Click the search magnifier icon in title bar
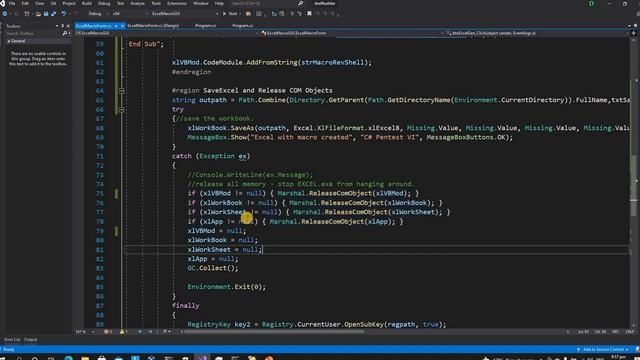 (300, 3)
